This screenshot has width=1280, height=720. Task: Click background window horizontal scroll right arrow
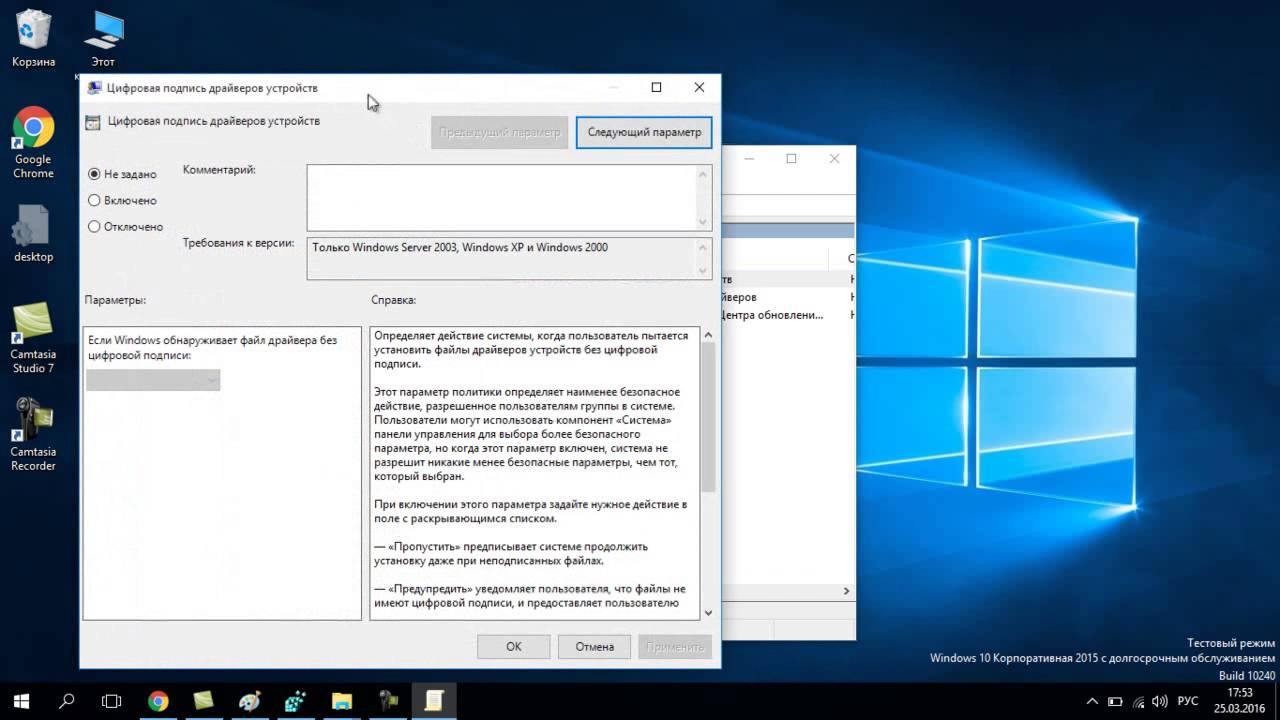pos(847,592)
